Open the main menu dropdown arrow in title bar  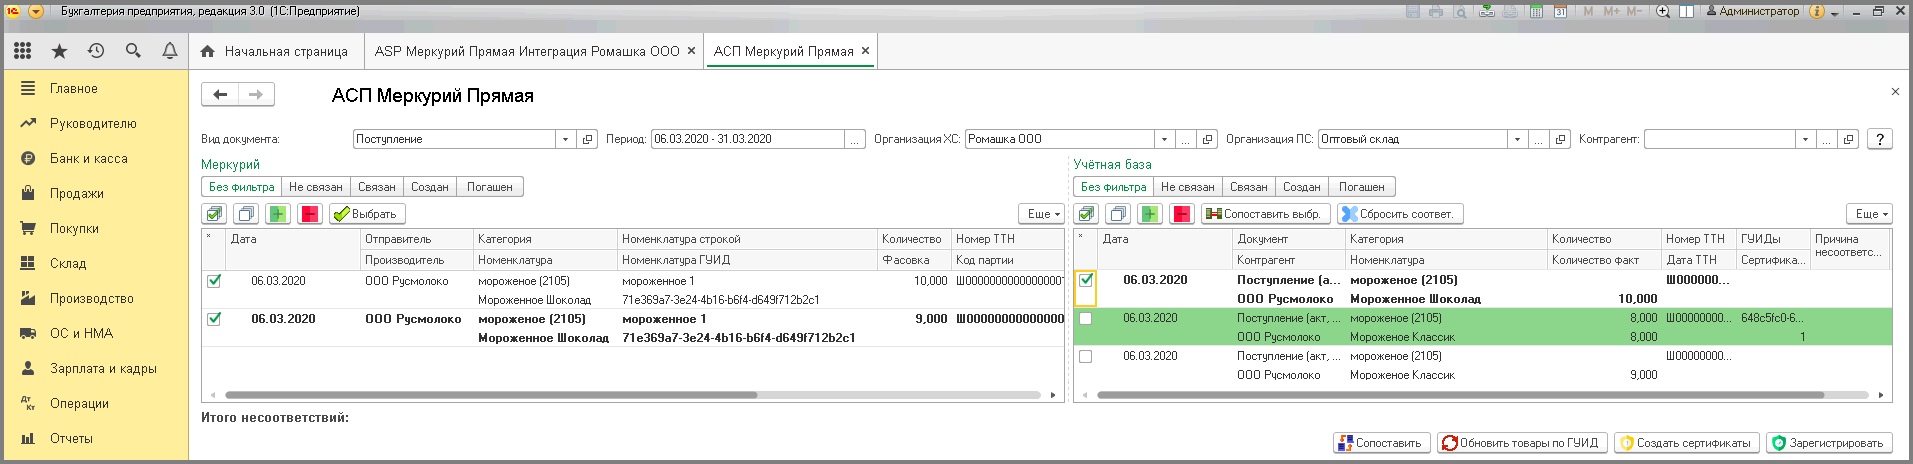coord(36,11)
